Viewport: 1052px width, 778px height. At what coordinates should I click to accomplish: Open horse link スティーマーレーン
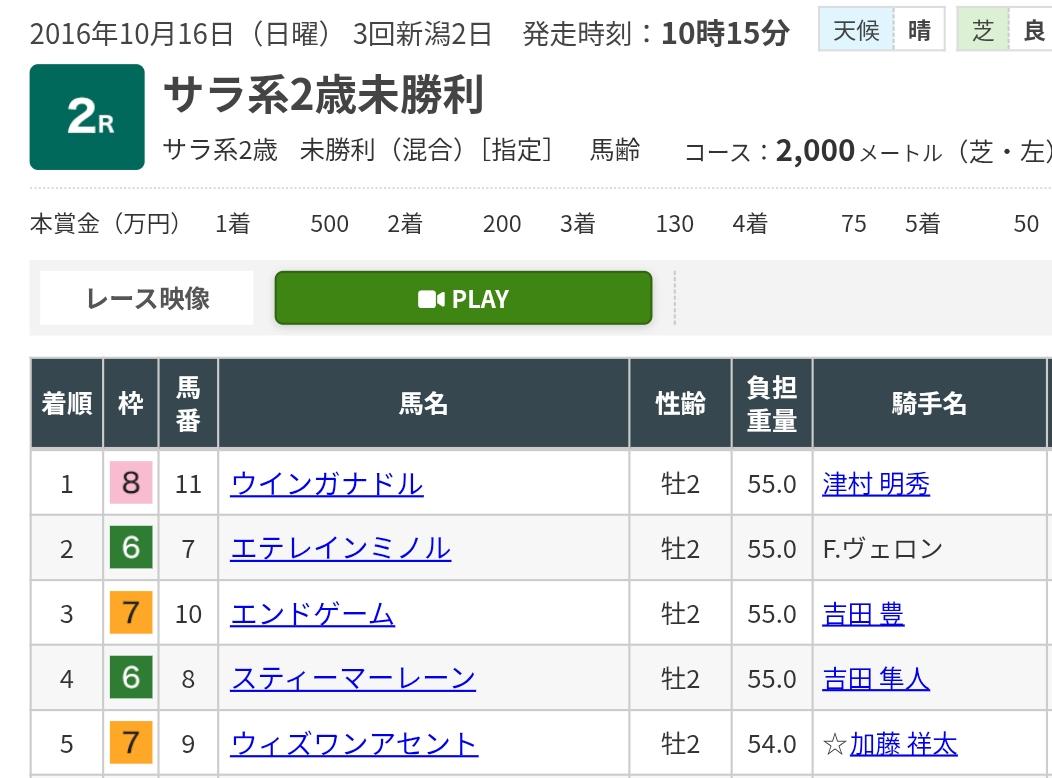point(352,679)
